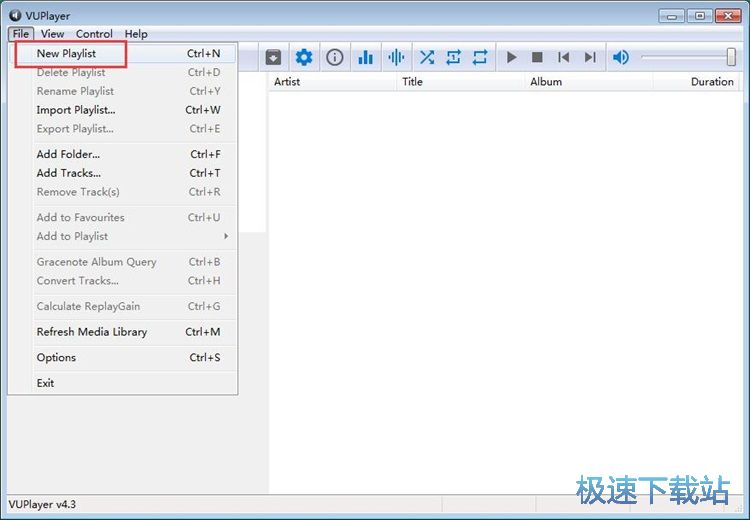Open the Options gear icon in toolbar

pyautogui.click(x=304, y=57)
